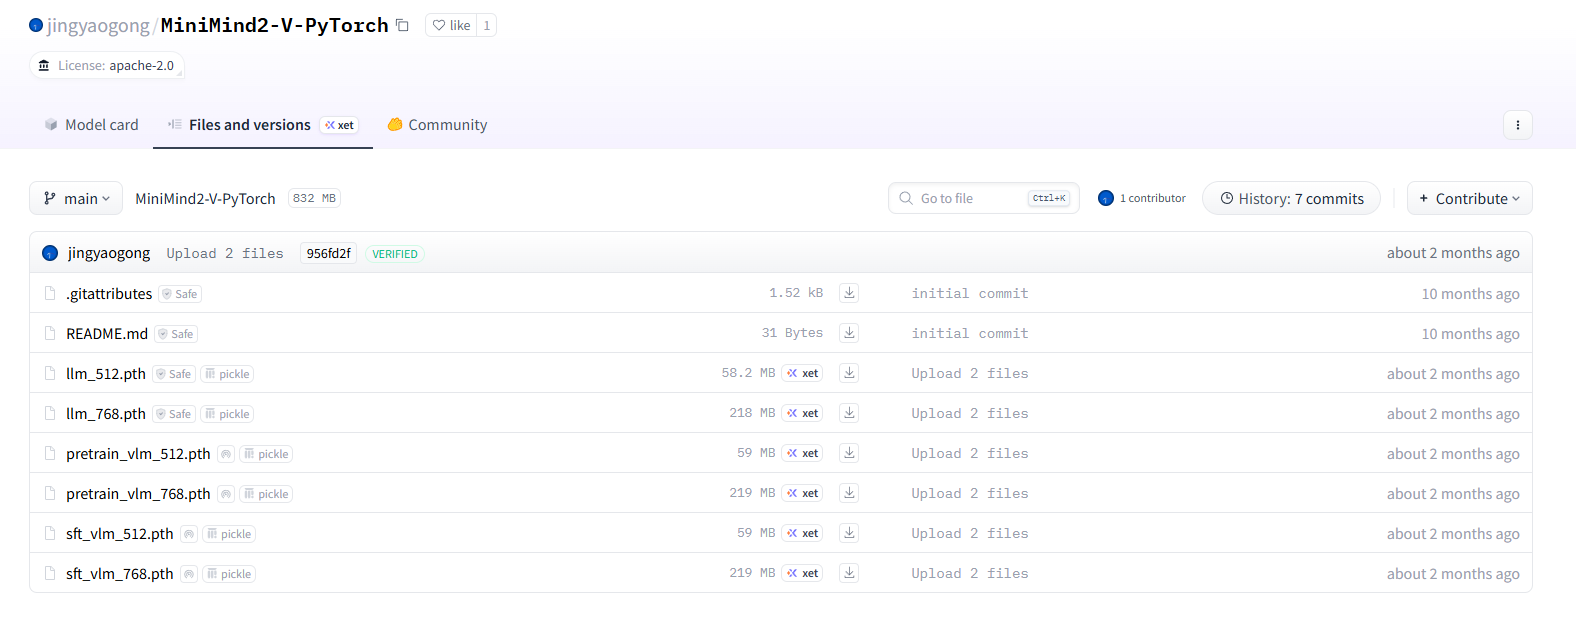Download pretrain_vlm_512.pth

[849, 453]
